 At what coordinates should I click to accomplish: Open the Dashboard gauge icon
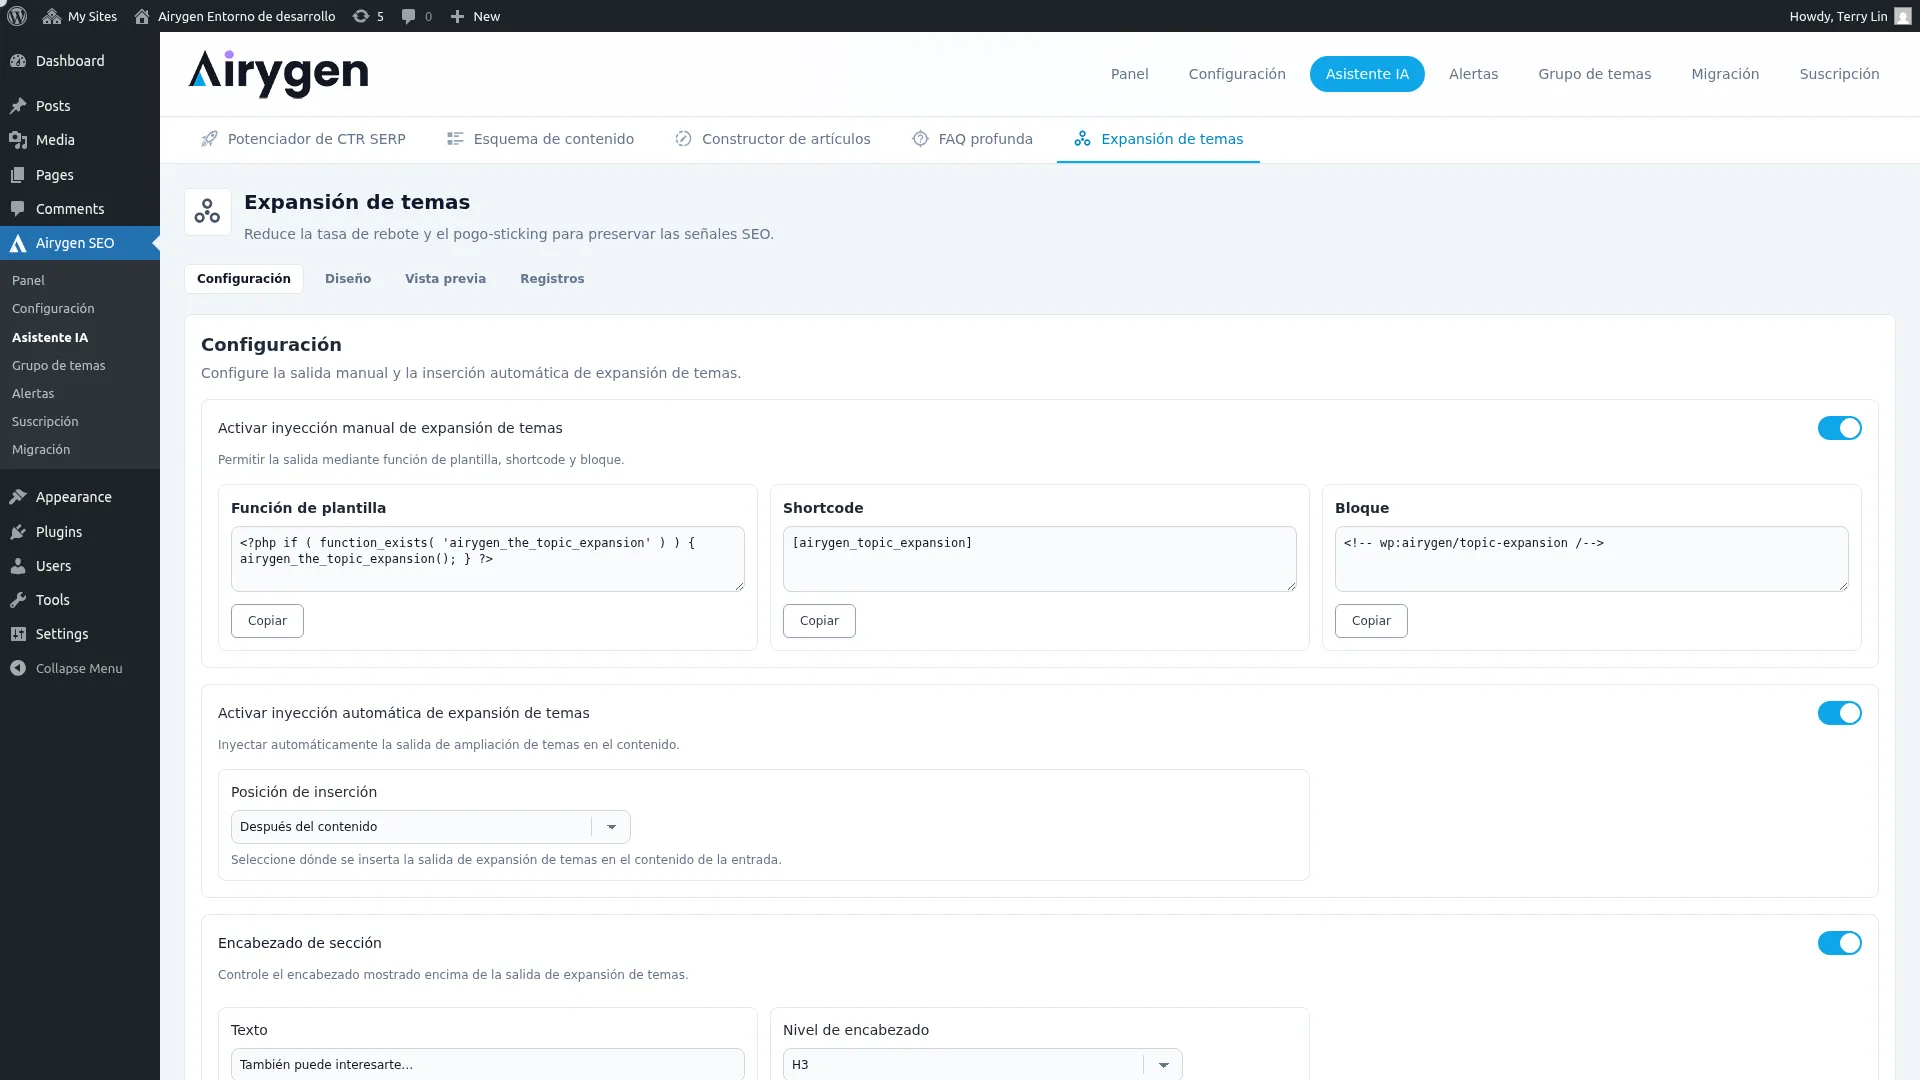[18, 61]
